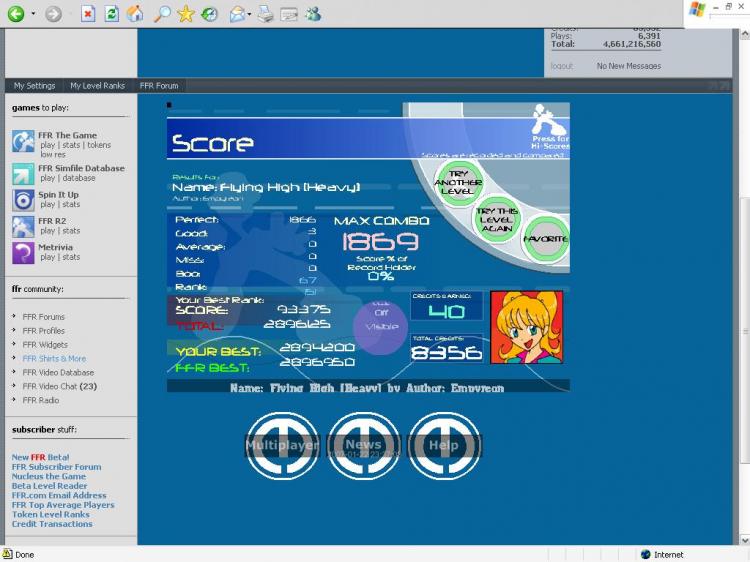
Task: Open the History toolbar icon
Action: (x=209, y=14)
